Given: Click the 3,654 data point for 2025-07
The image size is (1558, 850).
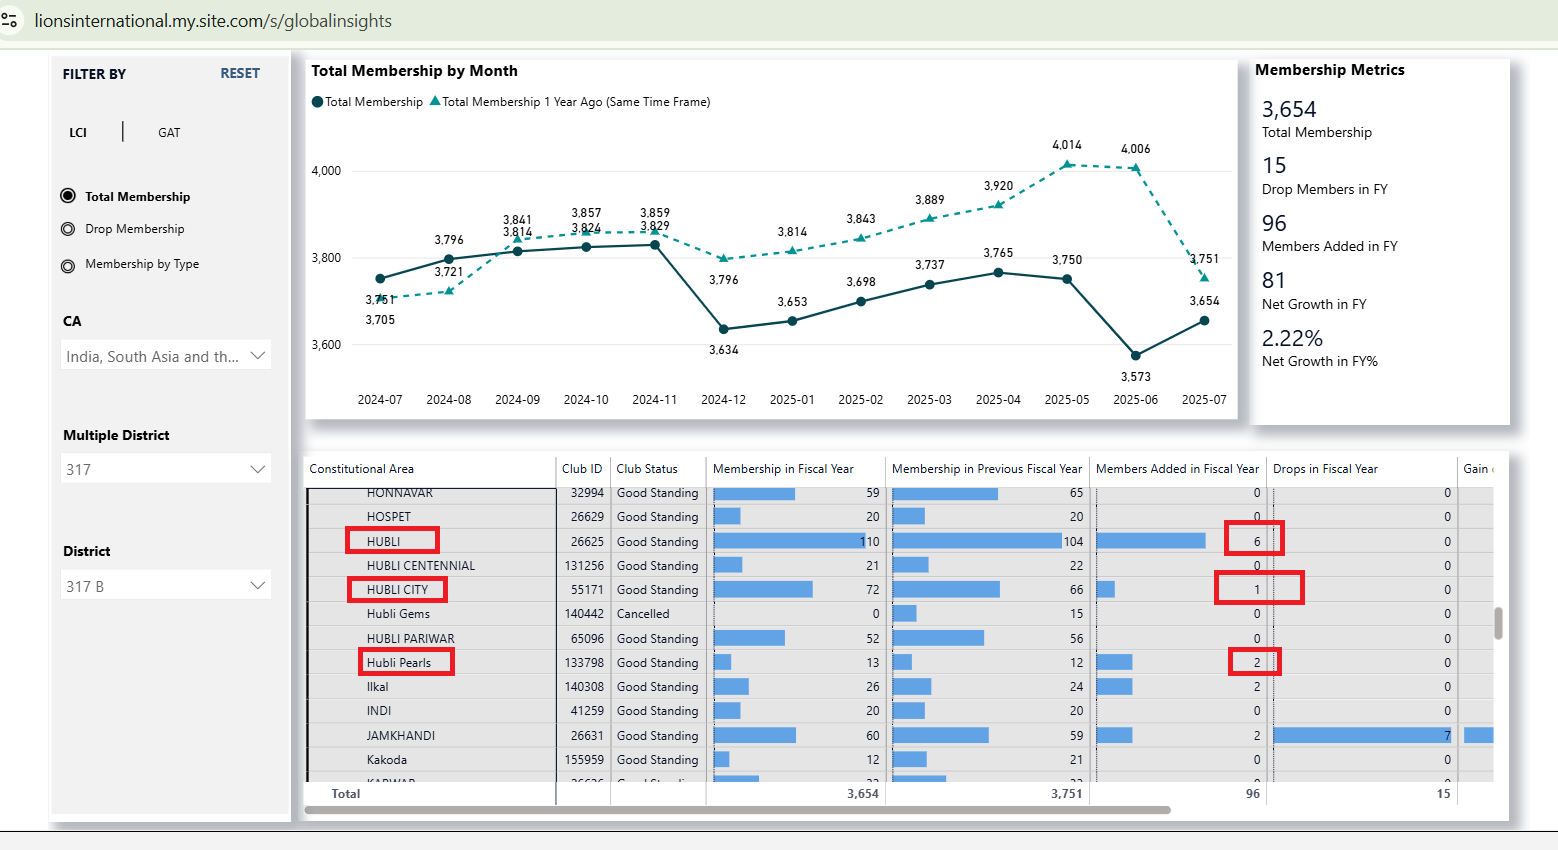Looking at the screenshot, I should point(1204,321).
